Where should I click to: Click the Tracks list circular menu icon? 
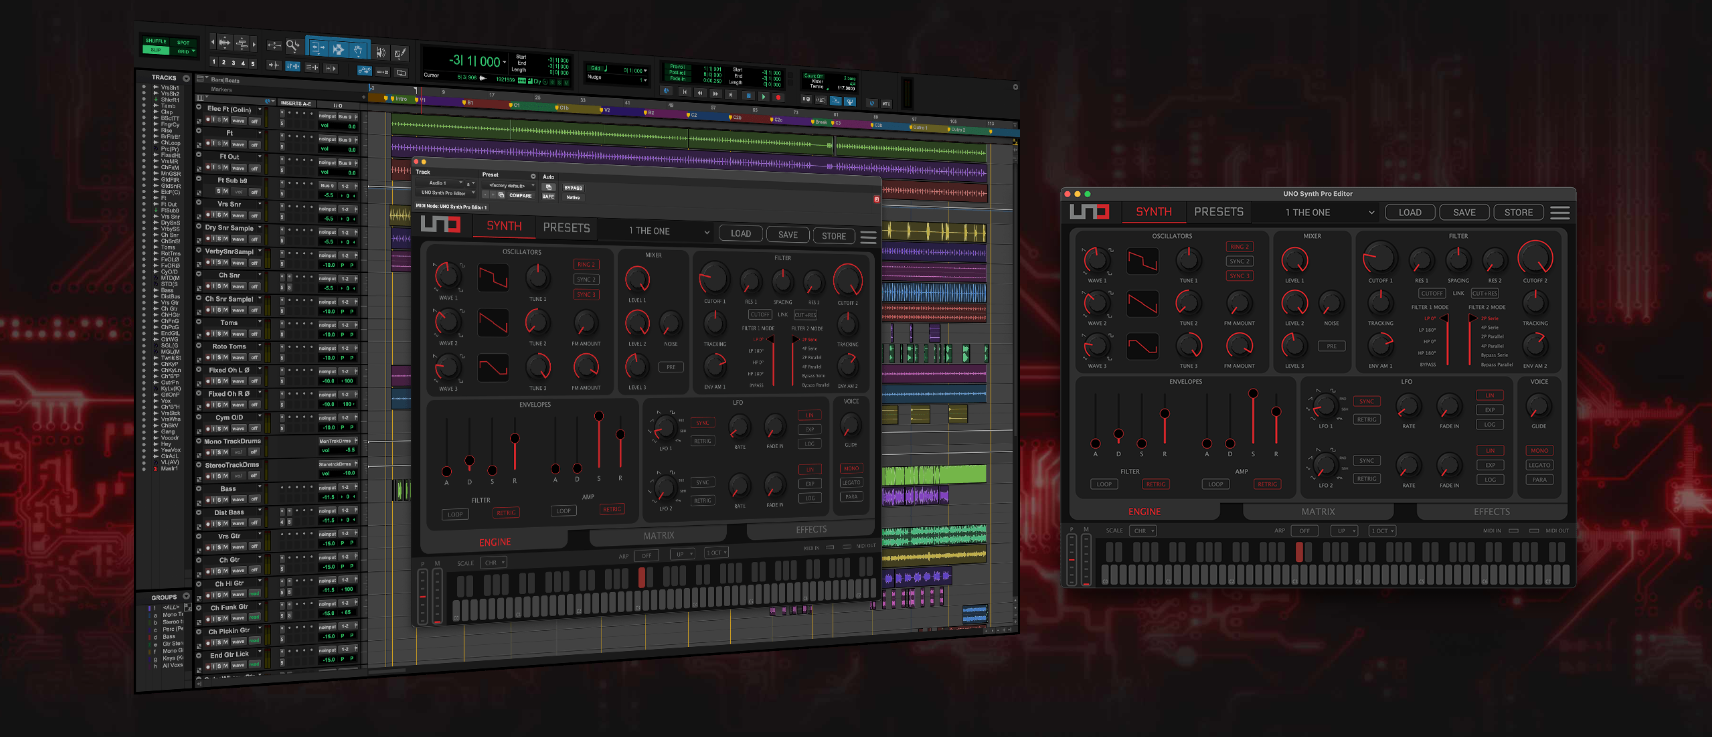coord(186,78)
